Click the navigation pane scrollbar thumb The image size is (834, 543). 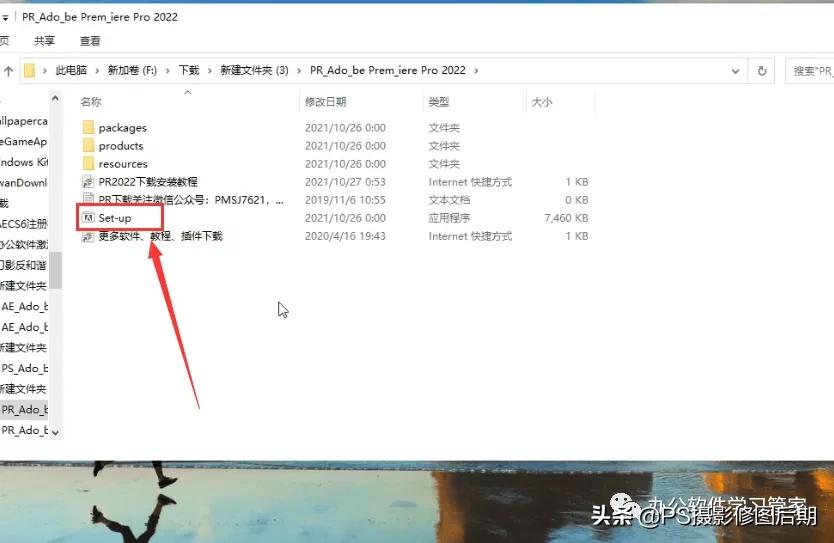[x=56, y=270]
